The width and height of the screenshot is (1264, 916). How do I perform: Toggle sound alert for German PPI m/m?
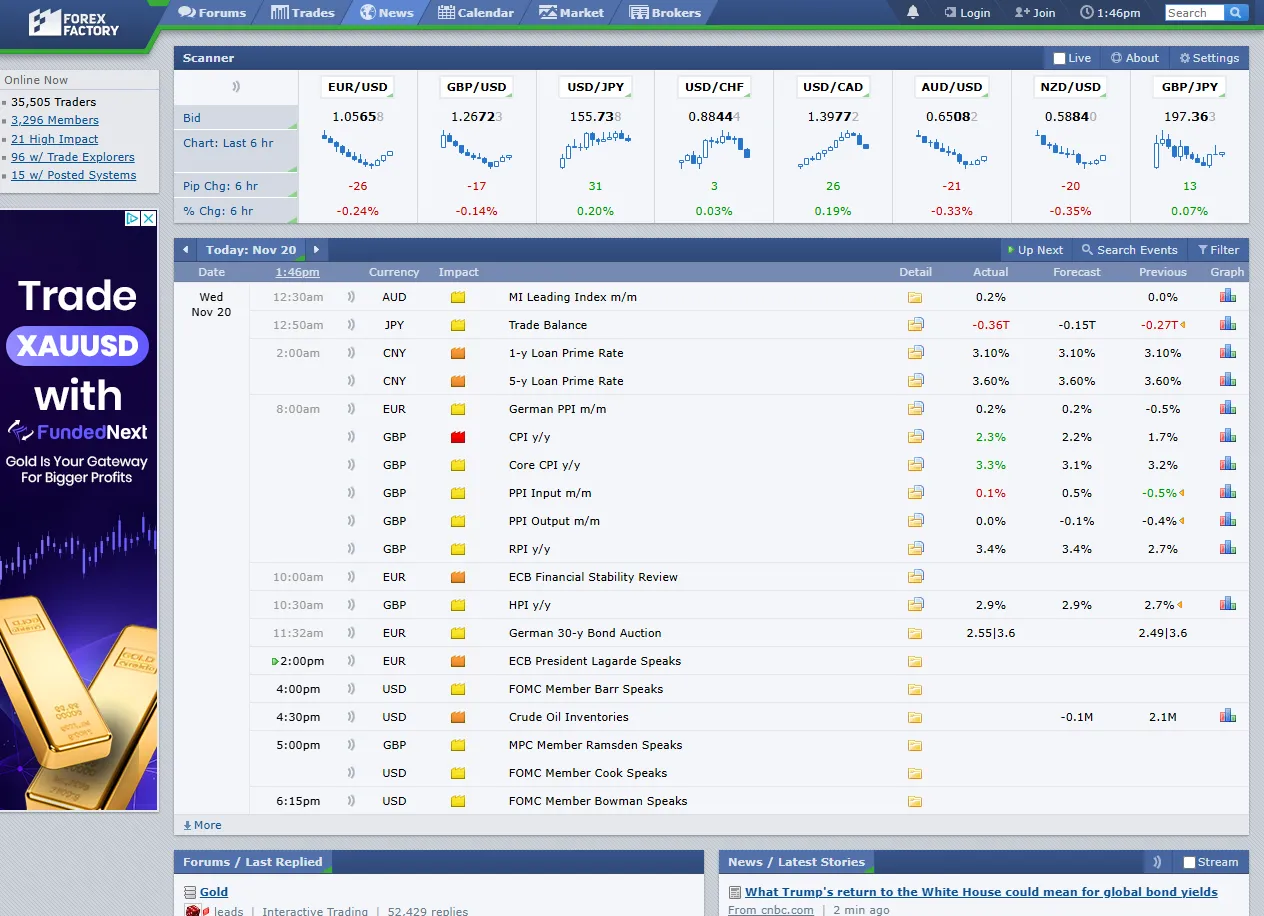(x=351, y=409)
